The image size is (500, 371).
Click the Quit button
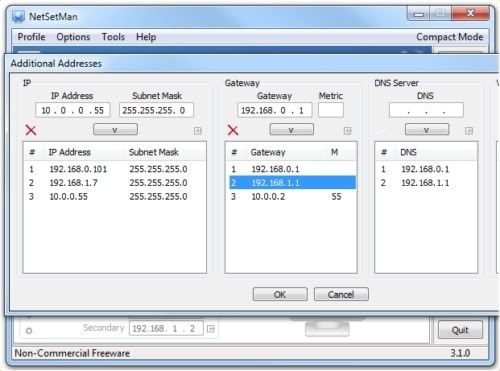tap(460, 330)
